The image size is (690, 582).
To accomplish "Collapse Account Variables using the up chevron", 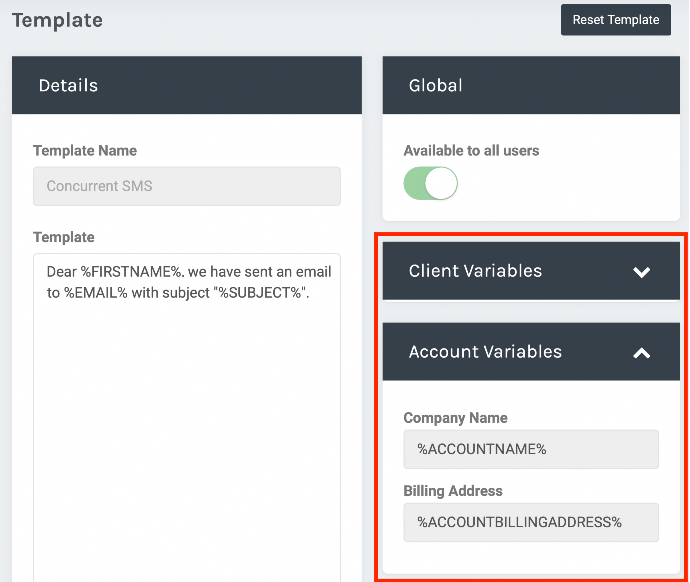I will pyautogui.click(x=642, y=353).
